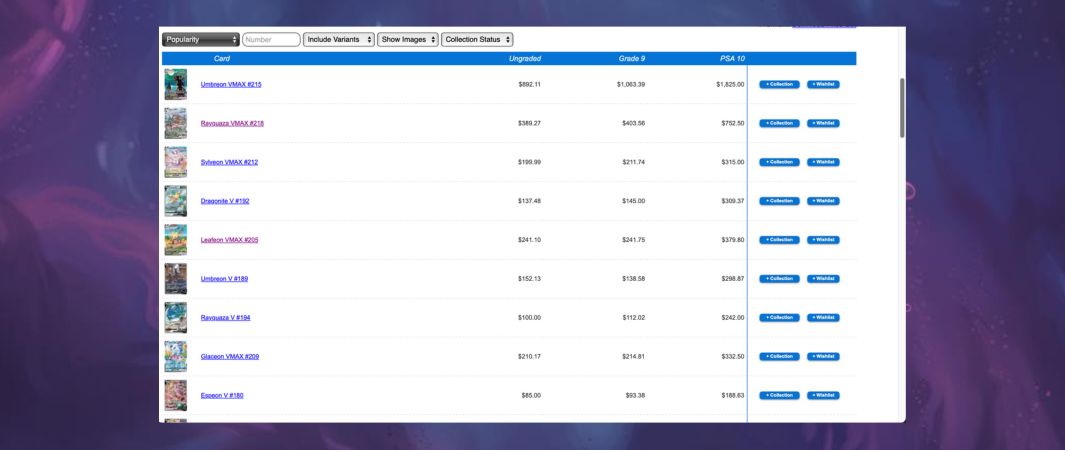Open the Glaceon VMAX #209 link
This screenshot has width=1065, height=450.
(x=230, y=356)
